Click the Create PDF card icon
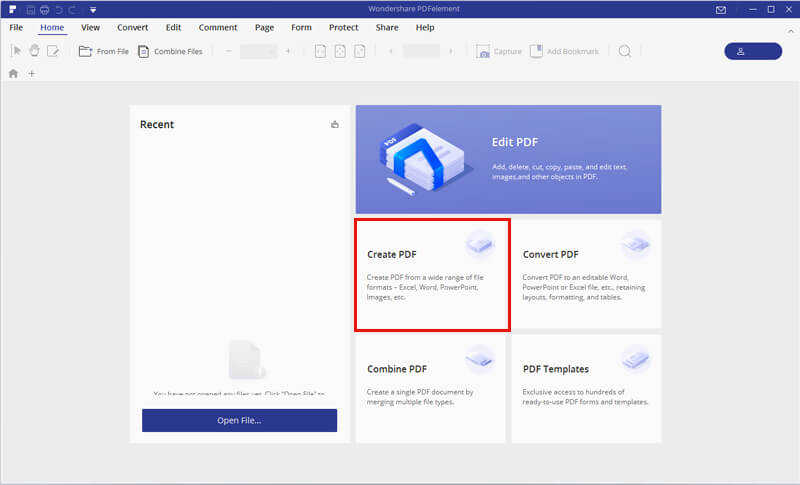The width and height of the screenshot is (800, 485). [x=480, y=245]
